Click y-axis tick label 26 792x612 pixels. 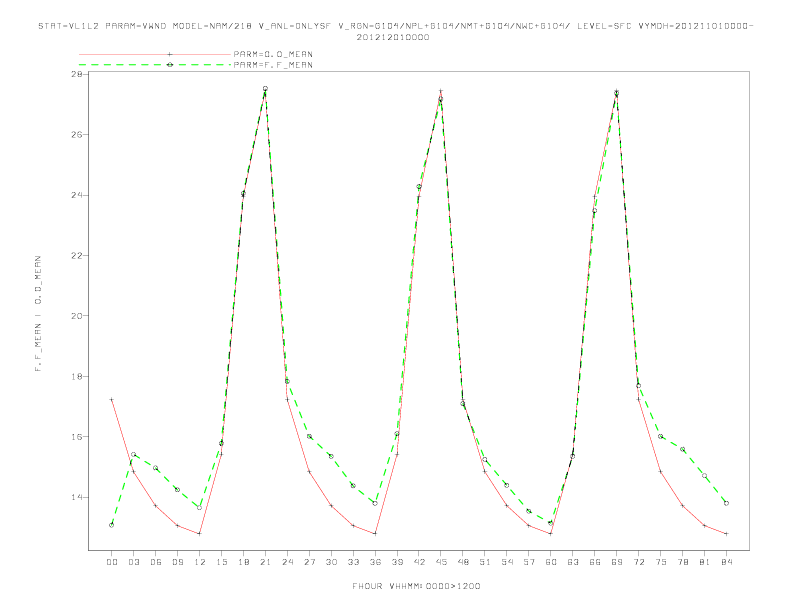77,135
